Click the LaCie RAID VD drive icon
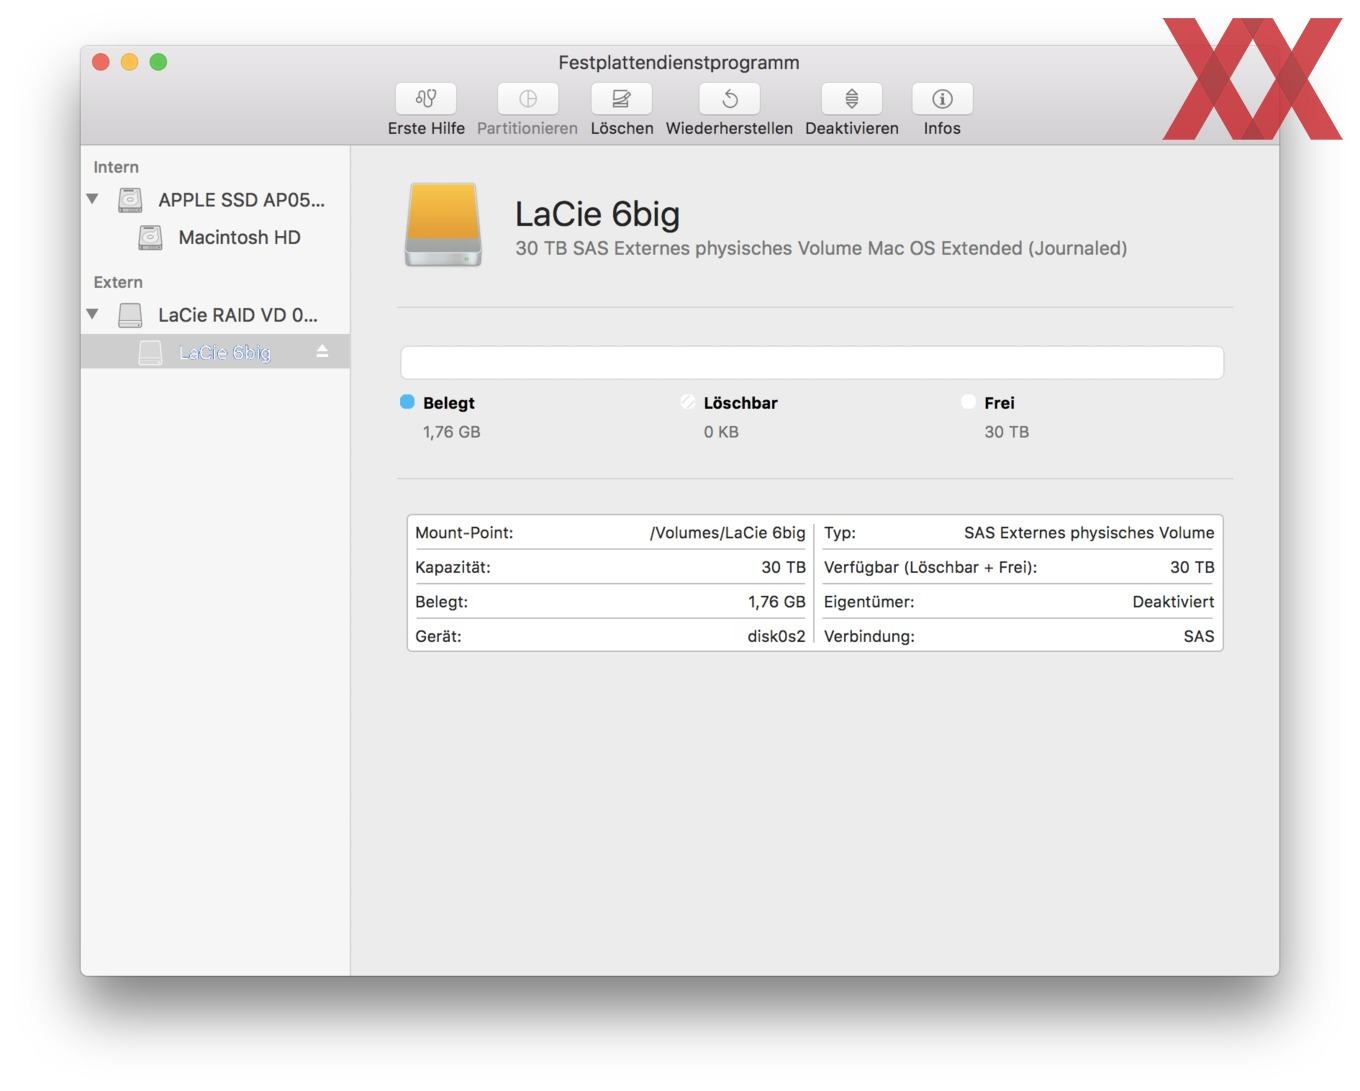Image resolution: width=1360 pixels, height=1091 pixels. (130, 315)
